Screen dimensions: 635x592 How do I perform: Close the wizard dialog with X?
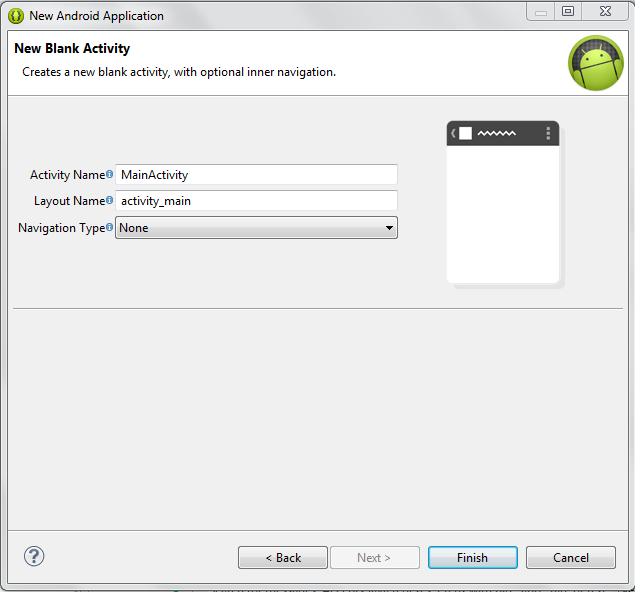tap(605, 11)
